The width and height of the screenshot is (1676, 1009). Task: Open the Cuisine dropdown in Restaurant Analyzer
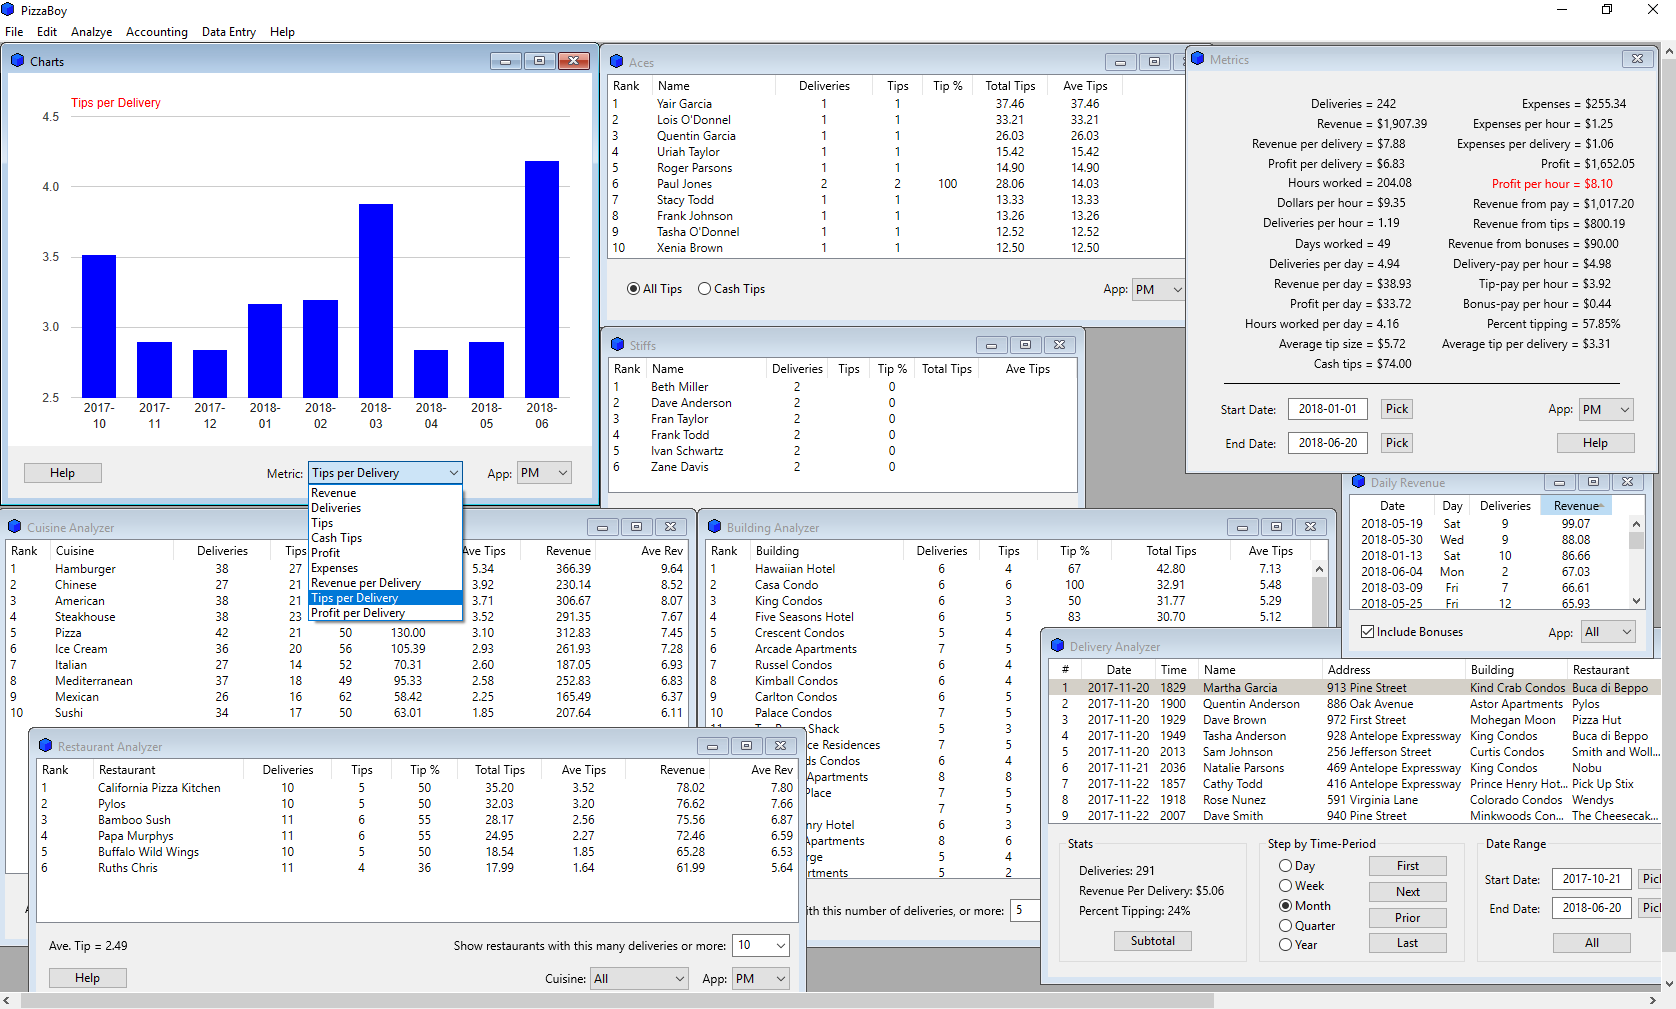click(639, 979)
